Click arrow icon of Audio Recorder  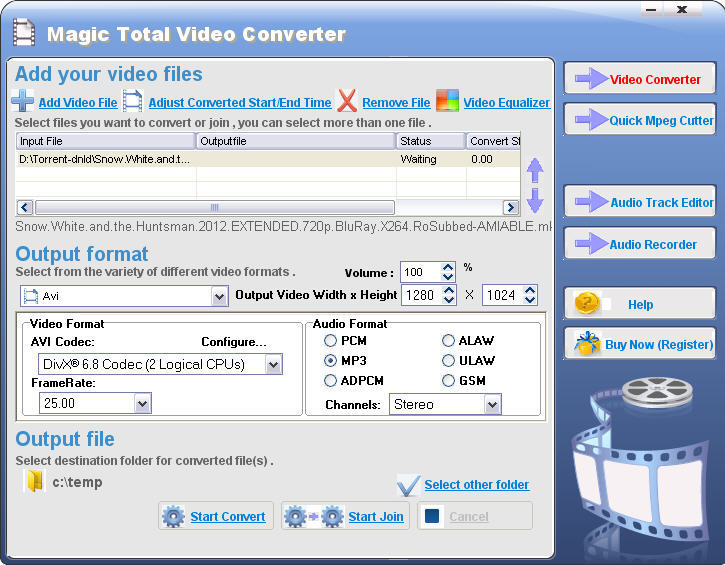tap(591, 244)
